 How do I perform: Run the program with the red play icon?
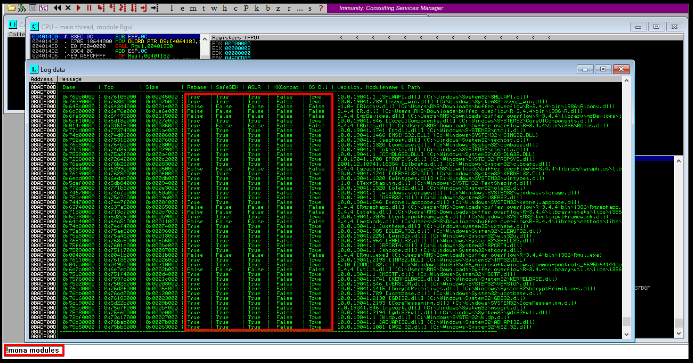point(79,8)
